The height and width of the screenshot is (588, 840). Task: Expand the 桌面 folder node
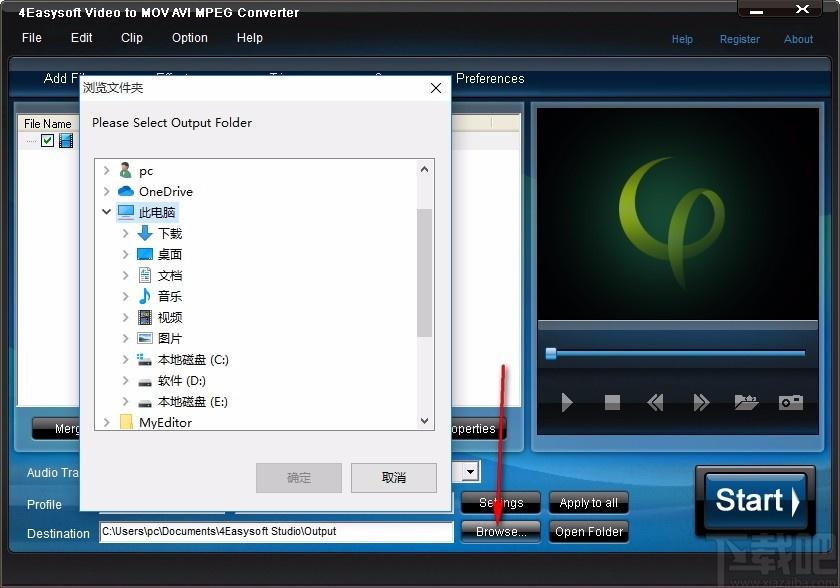click(125, 254)
